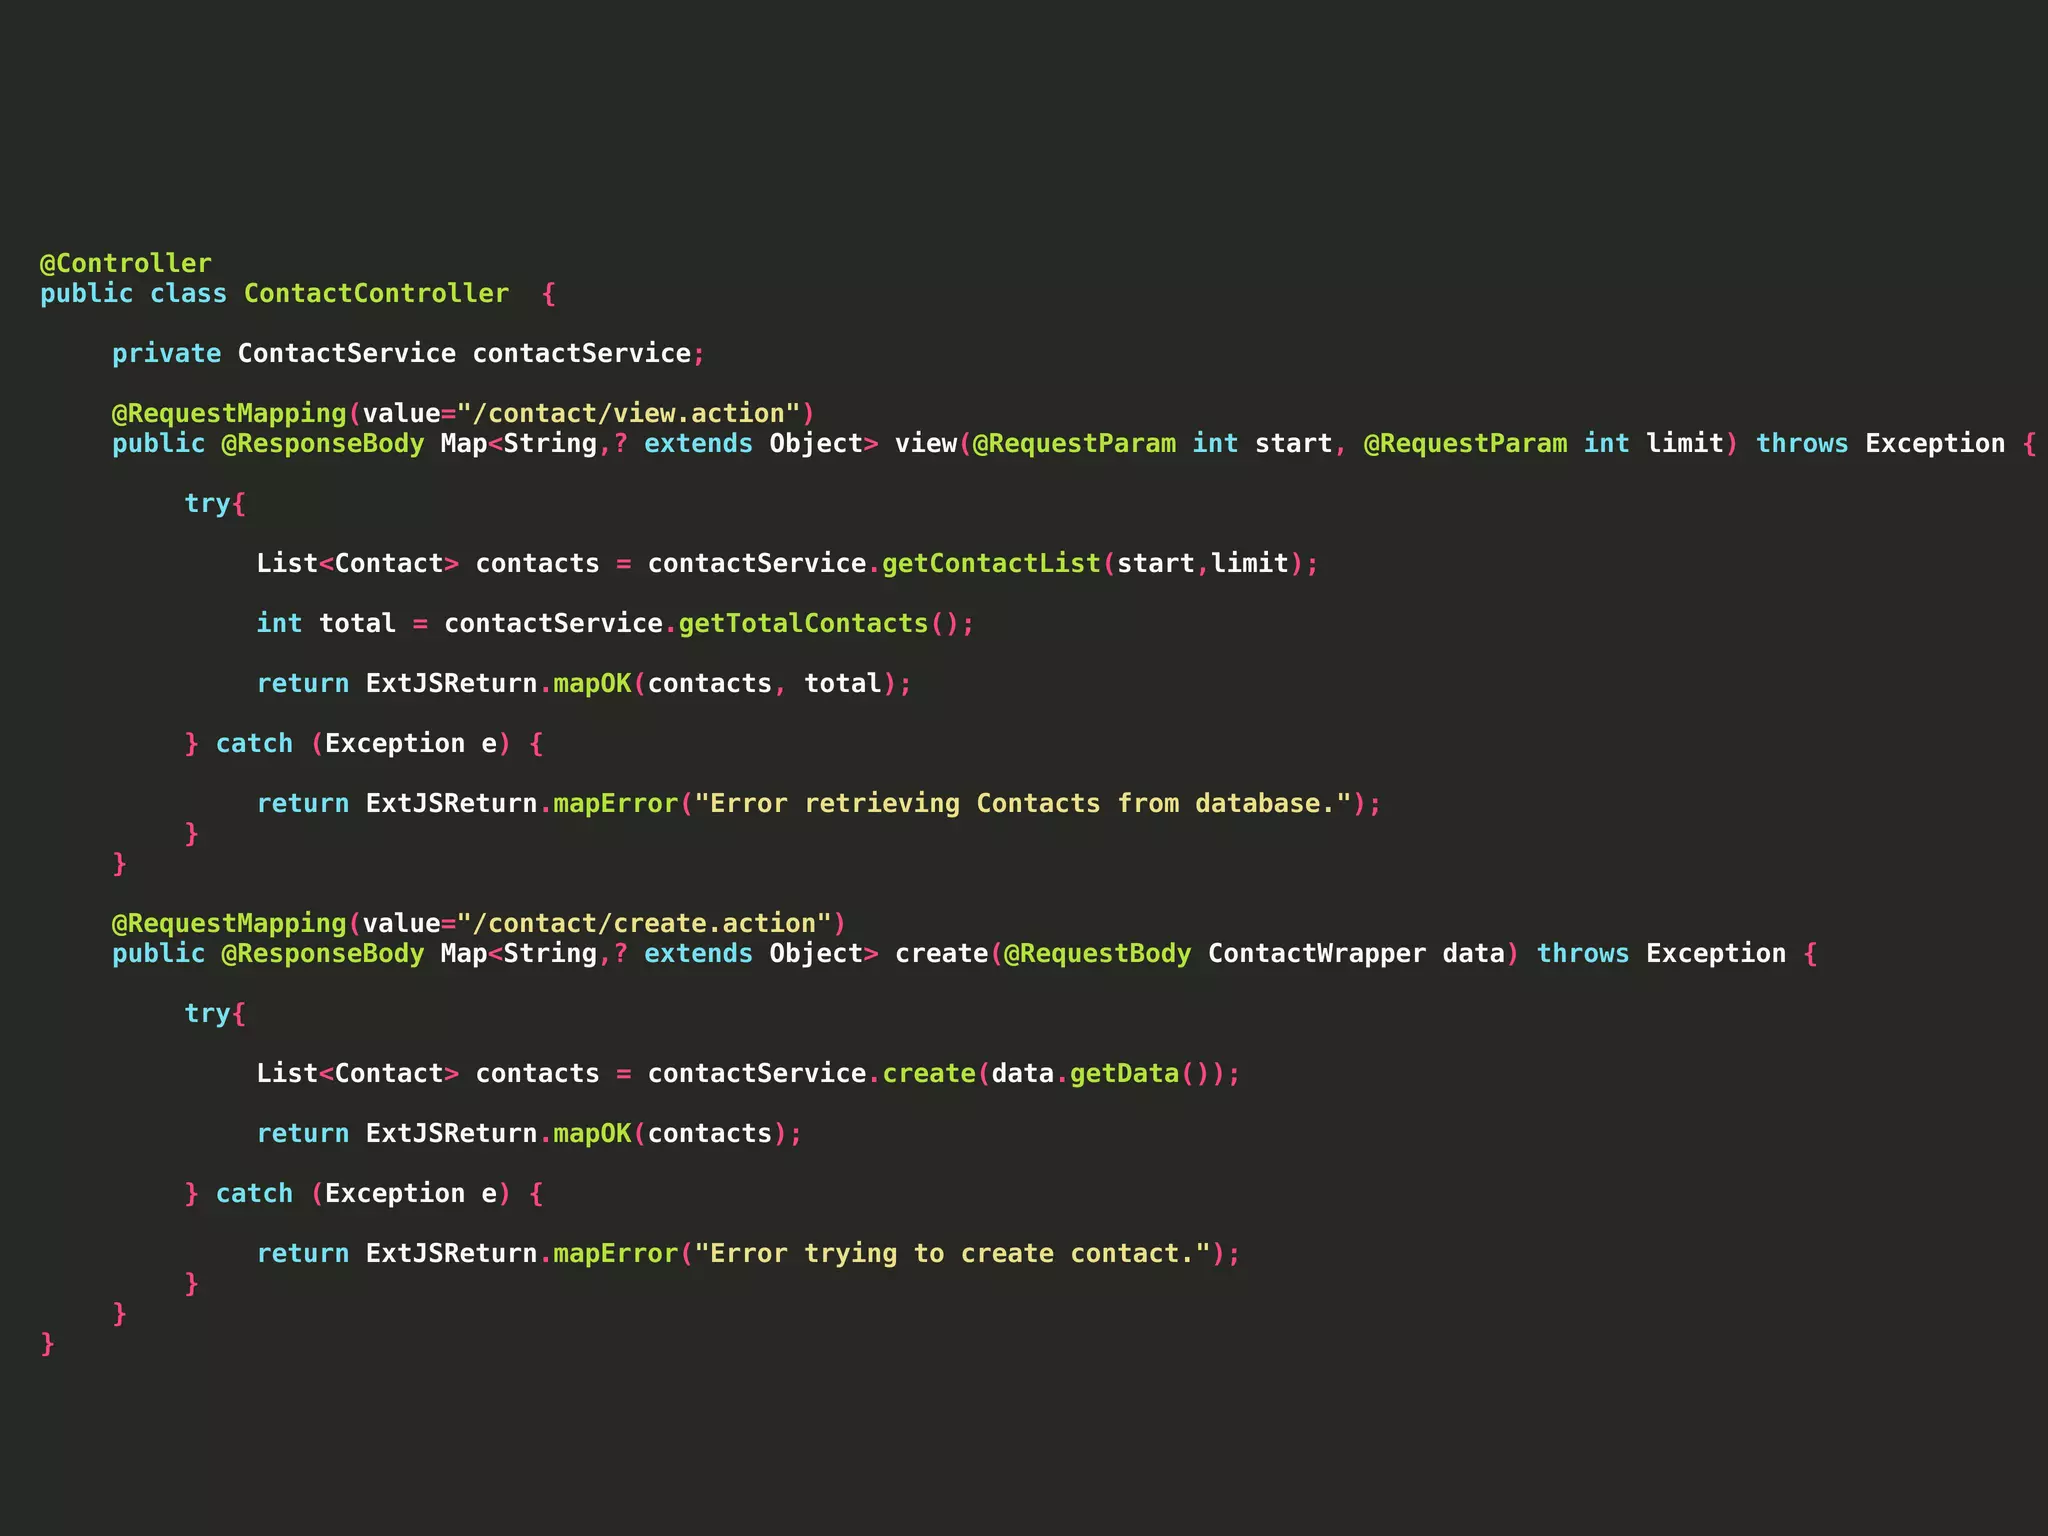Click the total variable declaration
2048x1536 pixels.
pyautogui.click(x=357, y=623)
